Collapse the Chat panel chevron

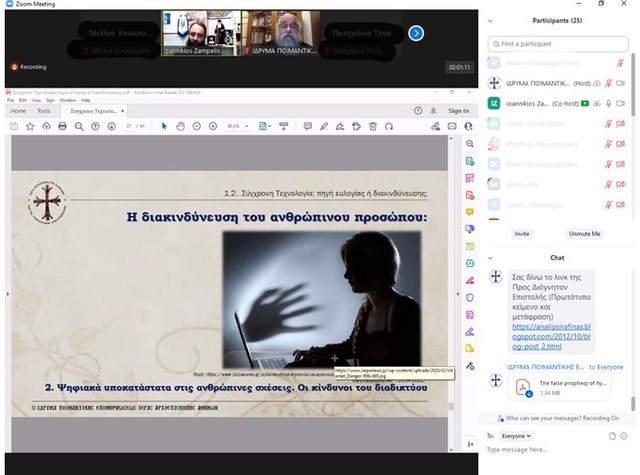coord(492,258)
